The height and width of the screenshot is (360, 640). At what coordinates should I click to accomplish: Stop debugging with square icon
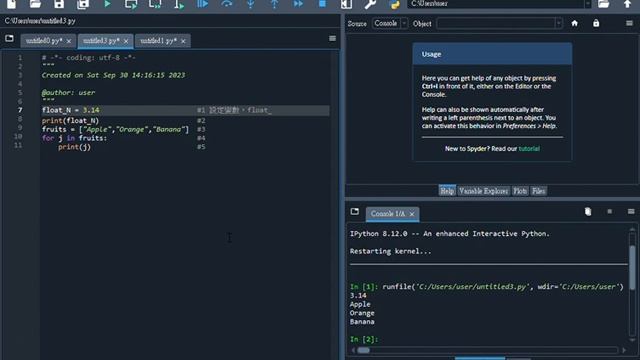point(322,4)
